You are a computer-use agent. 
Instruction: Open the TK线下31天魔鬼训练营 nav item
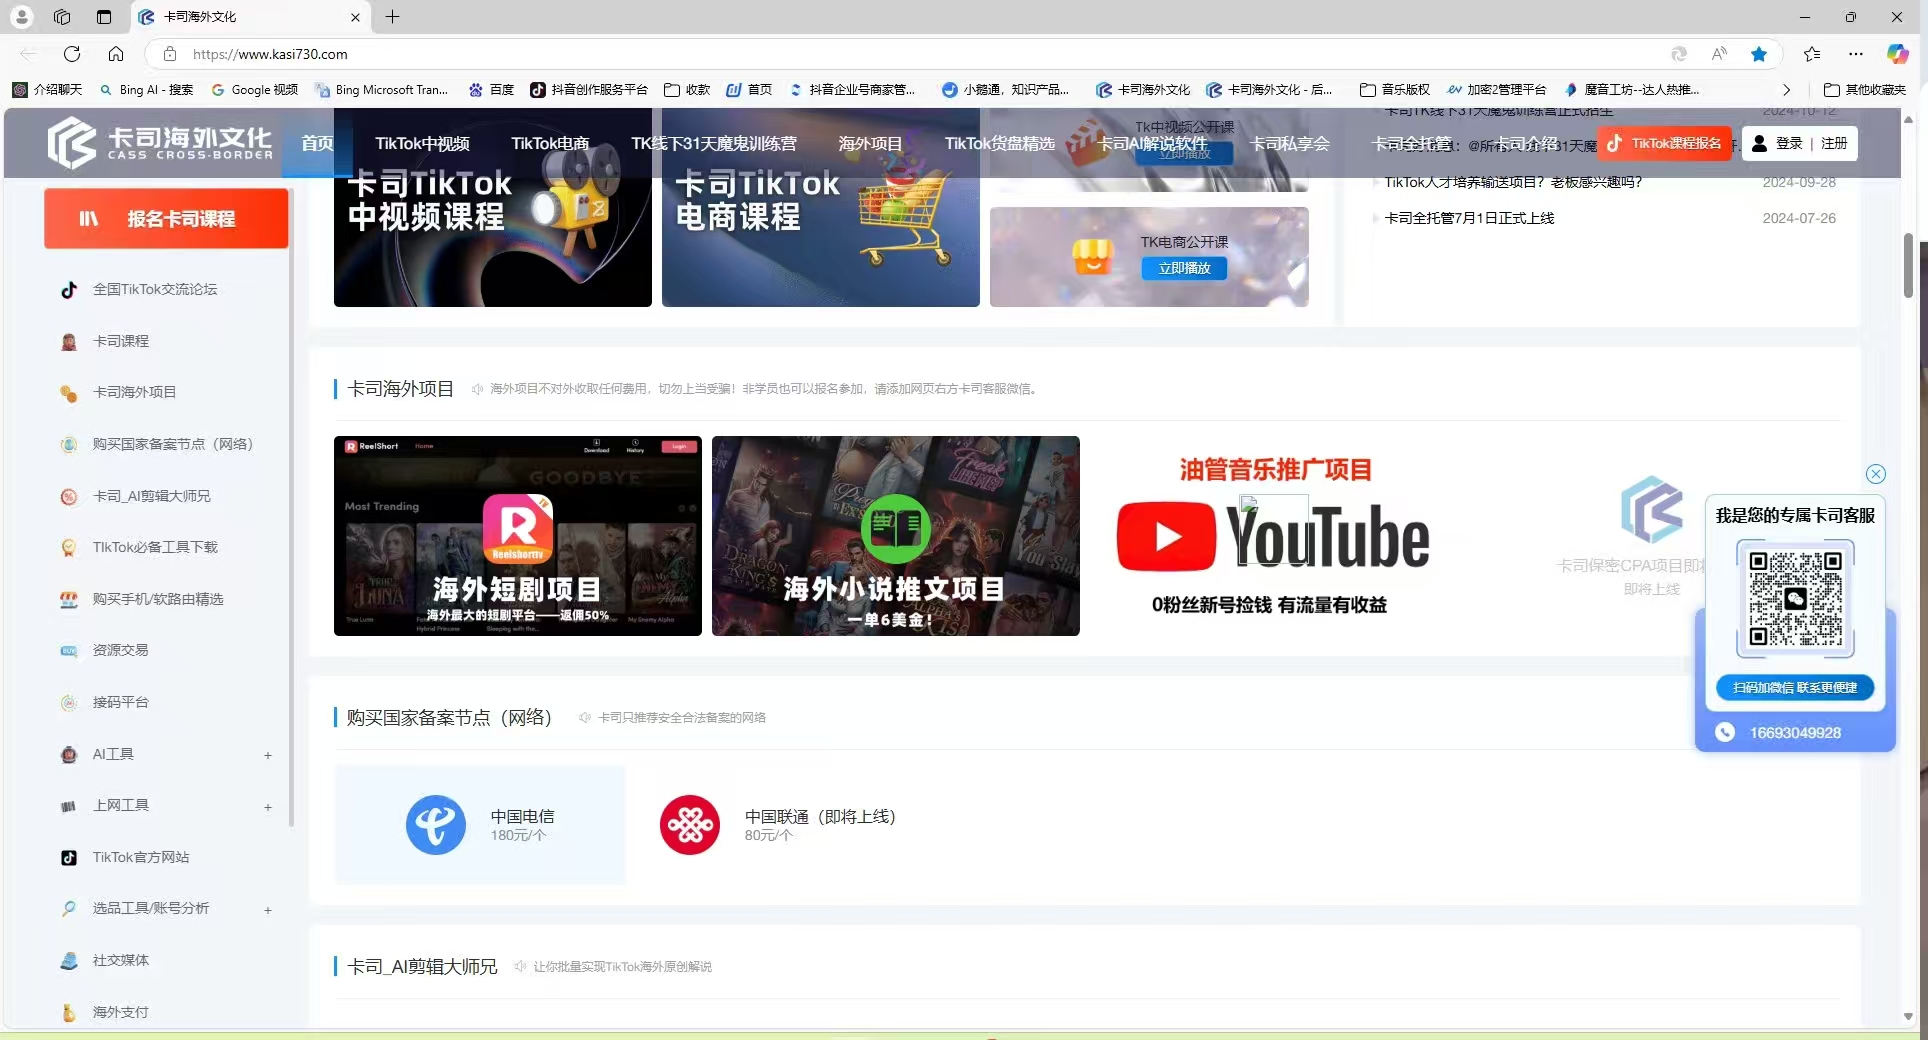click(714, 143)
